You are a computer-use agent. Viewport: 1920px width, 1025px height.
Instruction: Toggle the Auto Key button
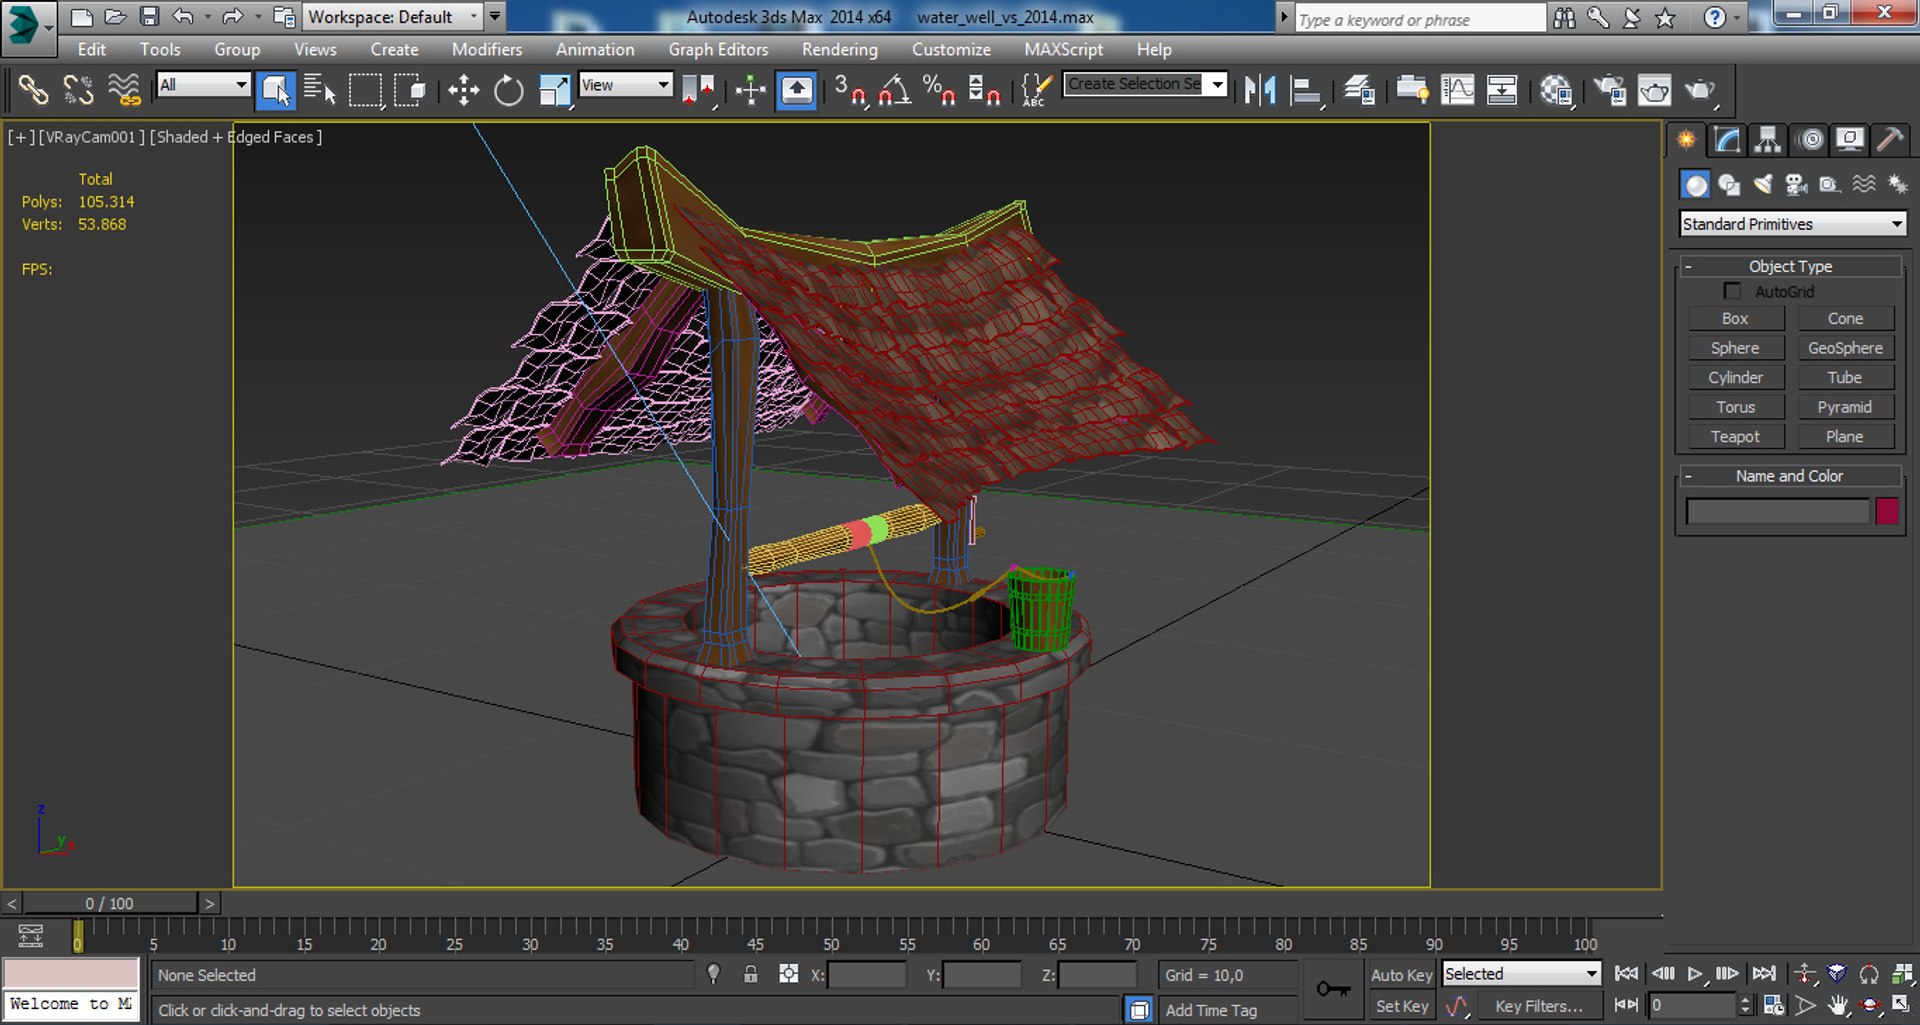click(x=1401, y=975)
